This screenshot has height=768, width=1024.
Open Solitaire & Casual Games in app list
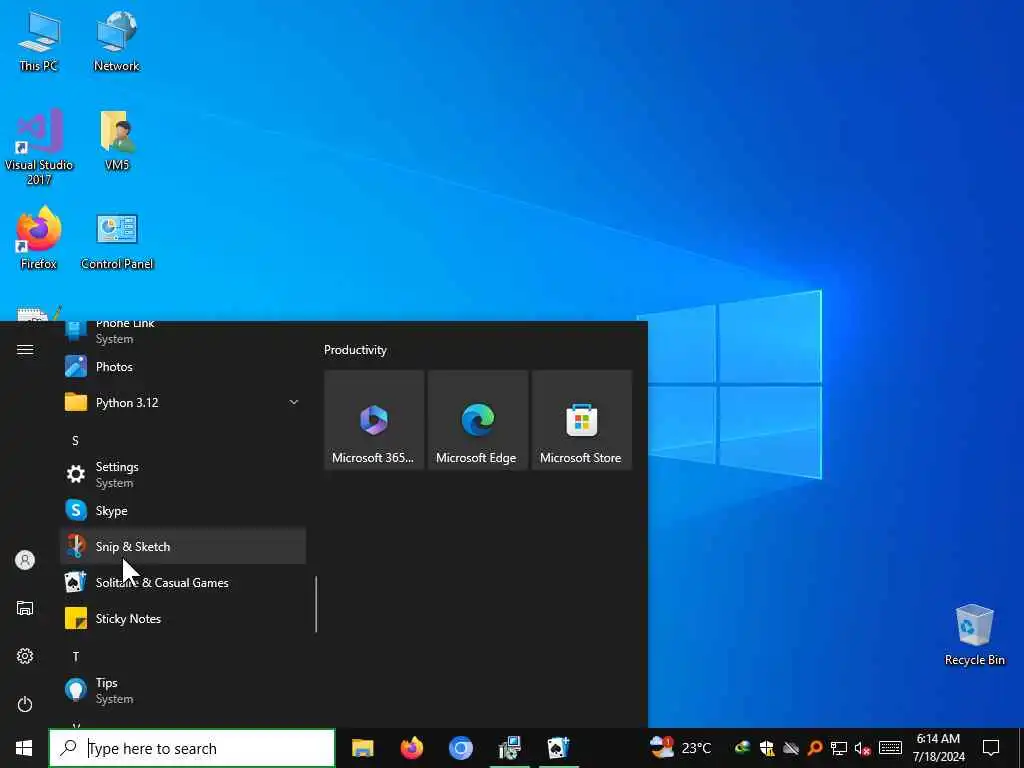(183, 583)
